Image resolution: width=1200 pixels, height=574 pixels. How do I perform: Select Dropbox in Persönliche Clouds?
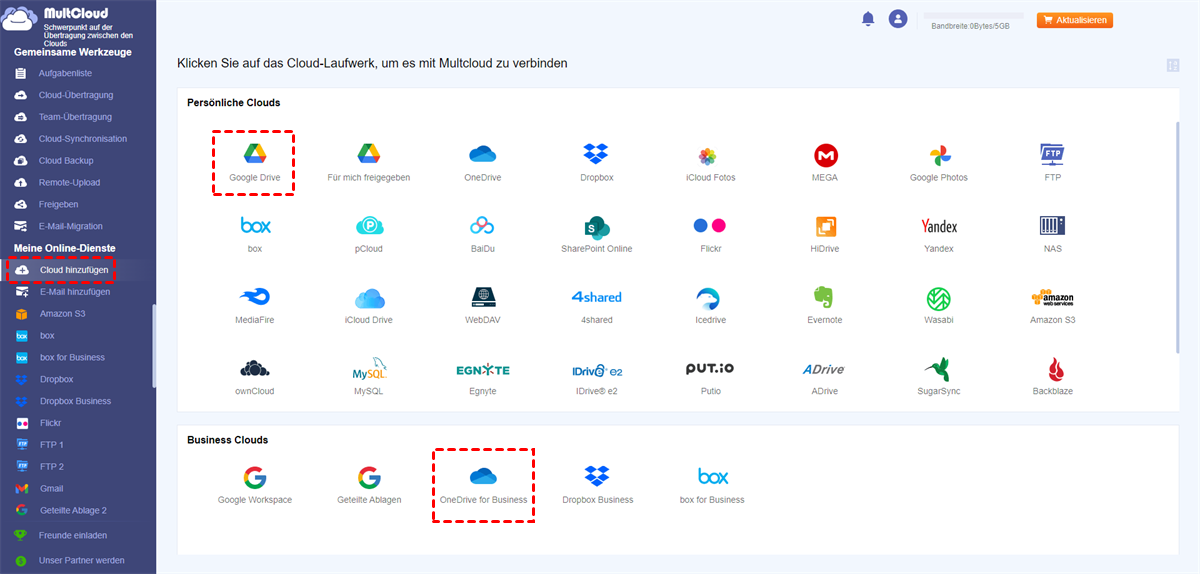tap(596, 154)
